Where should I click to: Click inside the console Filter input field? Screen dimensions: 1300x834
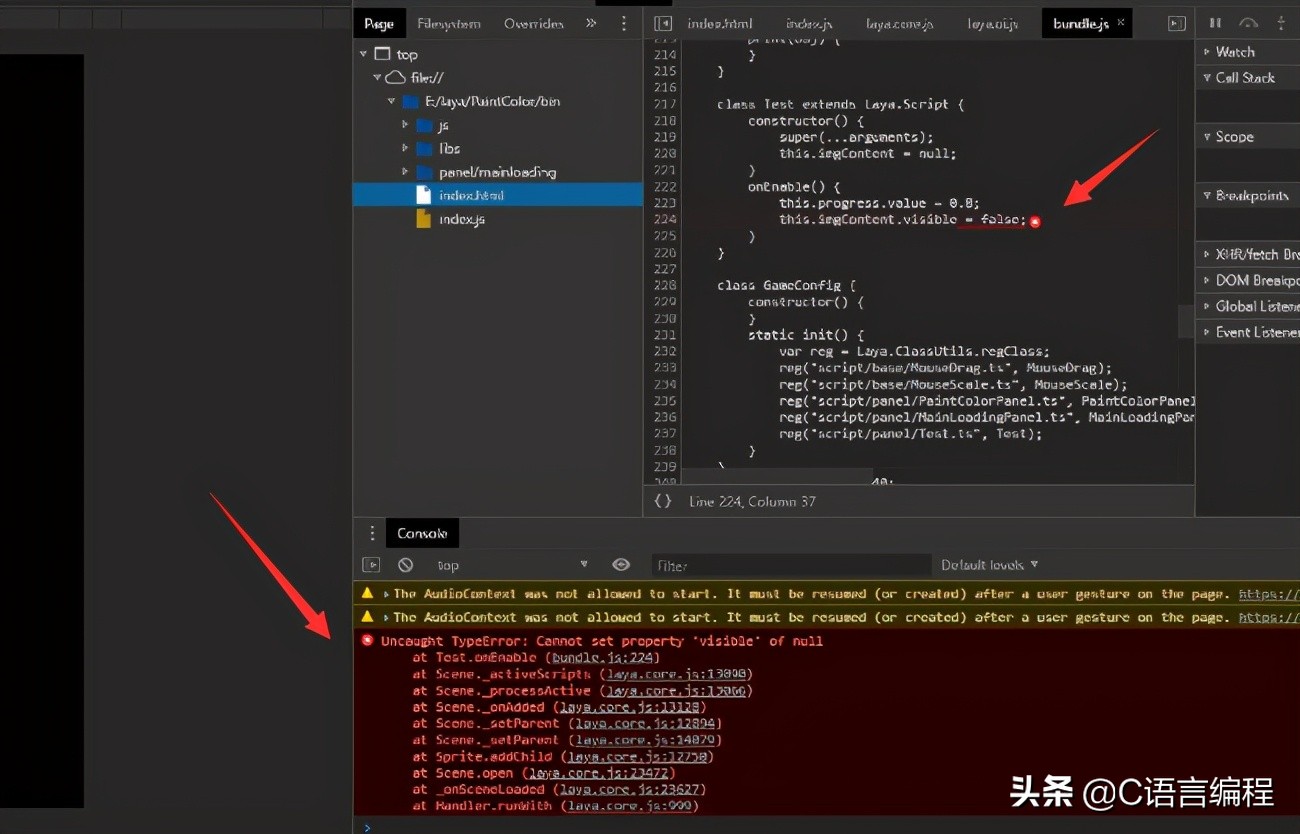pos(790,565)
